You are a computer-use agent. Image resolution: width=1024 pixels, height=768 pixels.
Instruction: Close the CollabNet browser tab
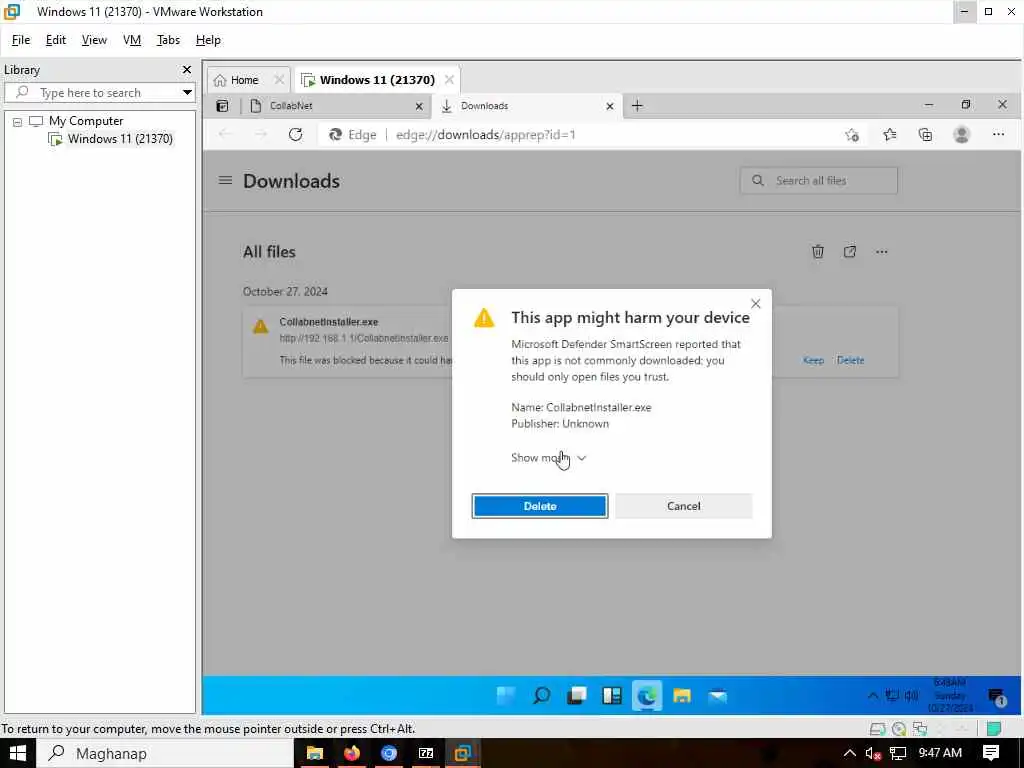(419, 106)
